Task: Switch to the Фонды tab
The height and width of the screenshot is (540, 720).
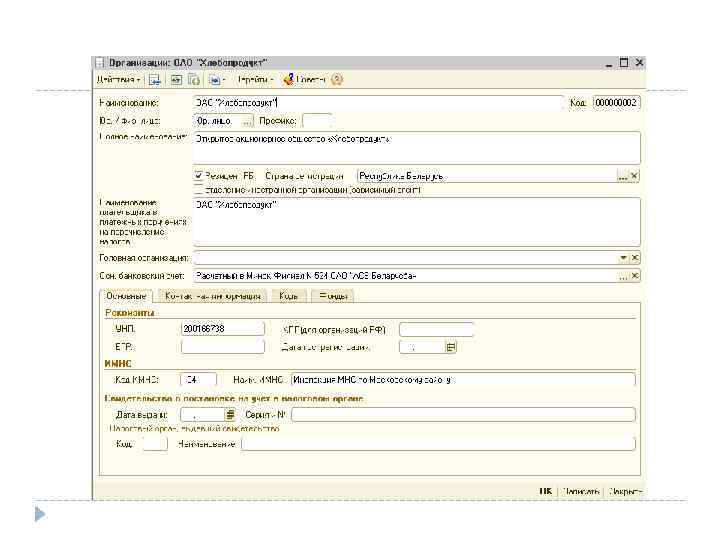Action: [x=333, y=296]
